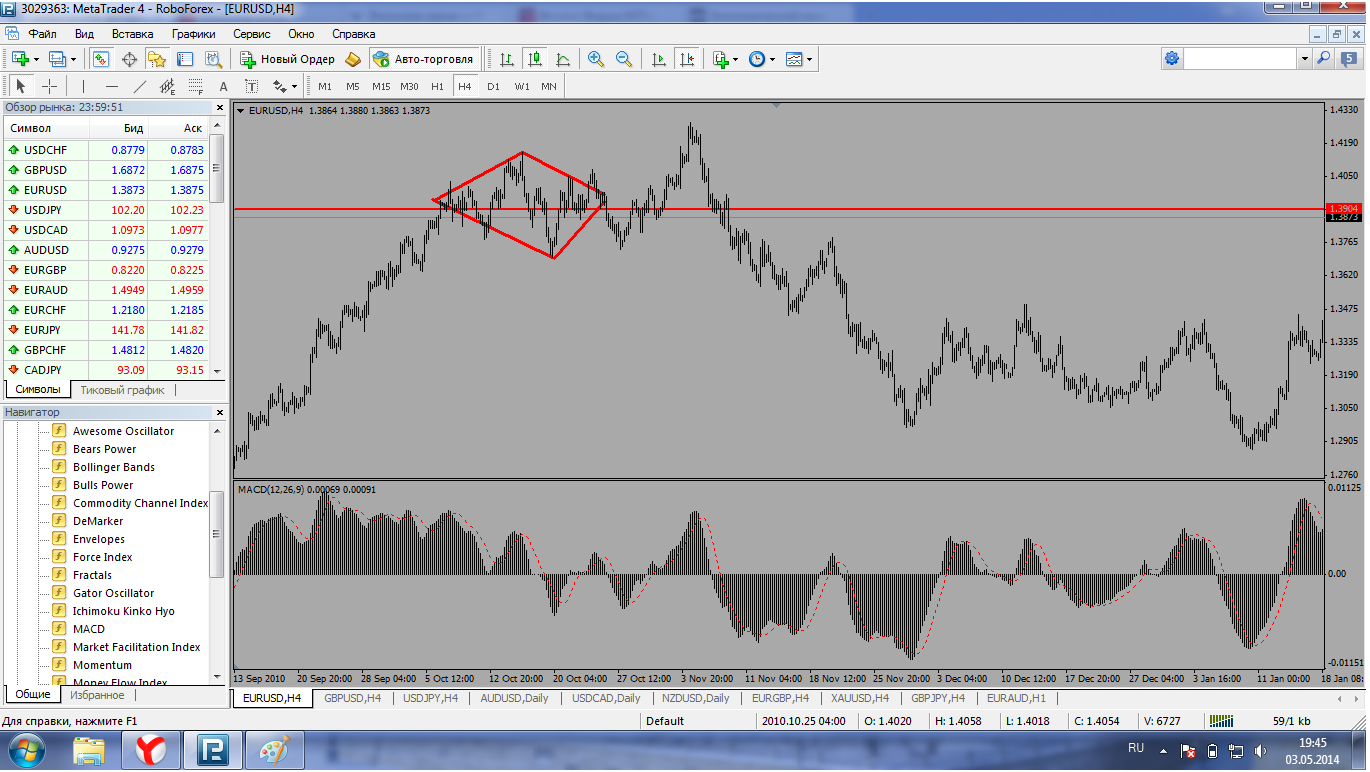The height and width of the screenshot is (772, 1370).
Task: Click the New Chart icon
Action: 20,59
